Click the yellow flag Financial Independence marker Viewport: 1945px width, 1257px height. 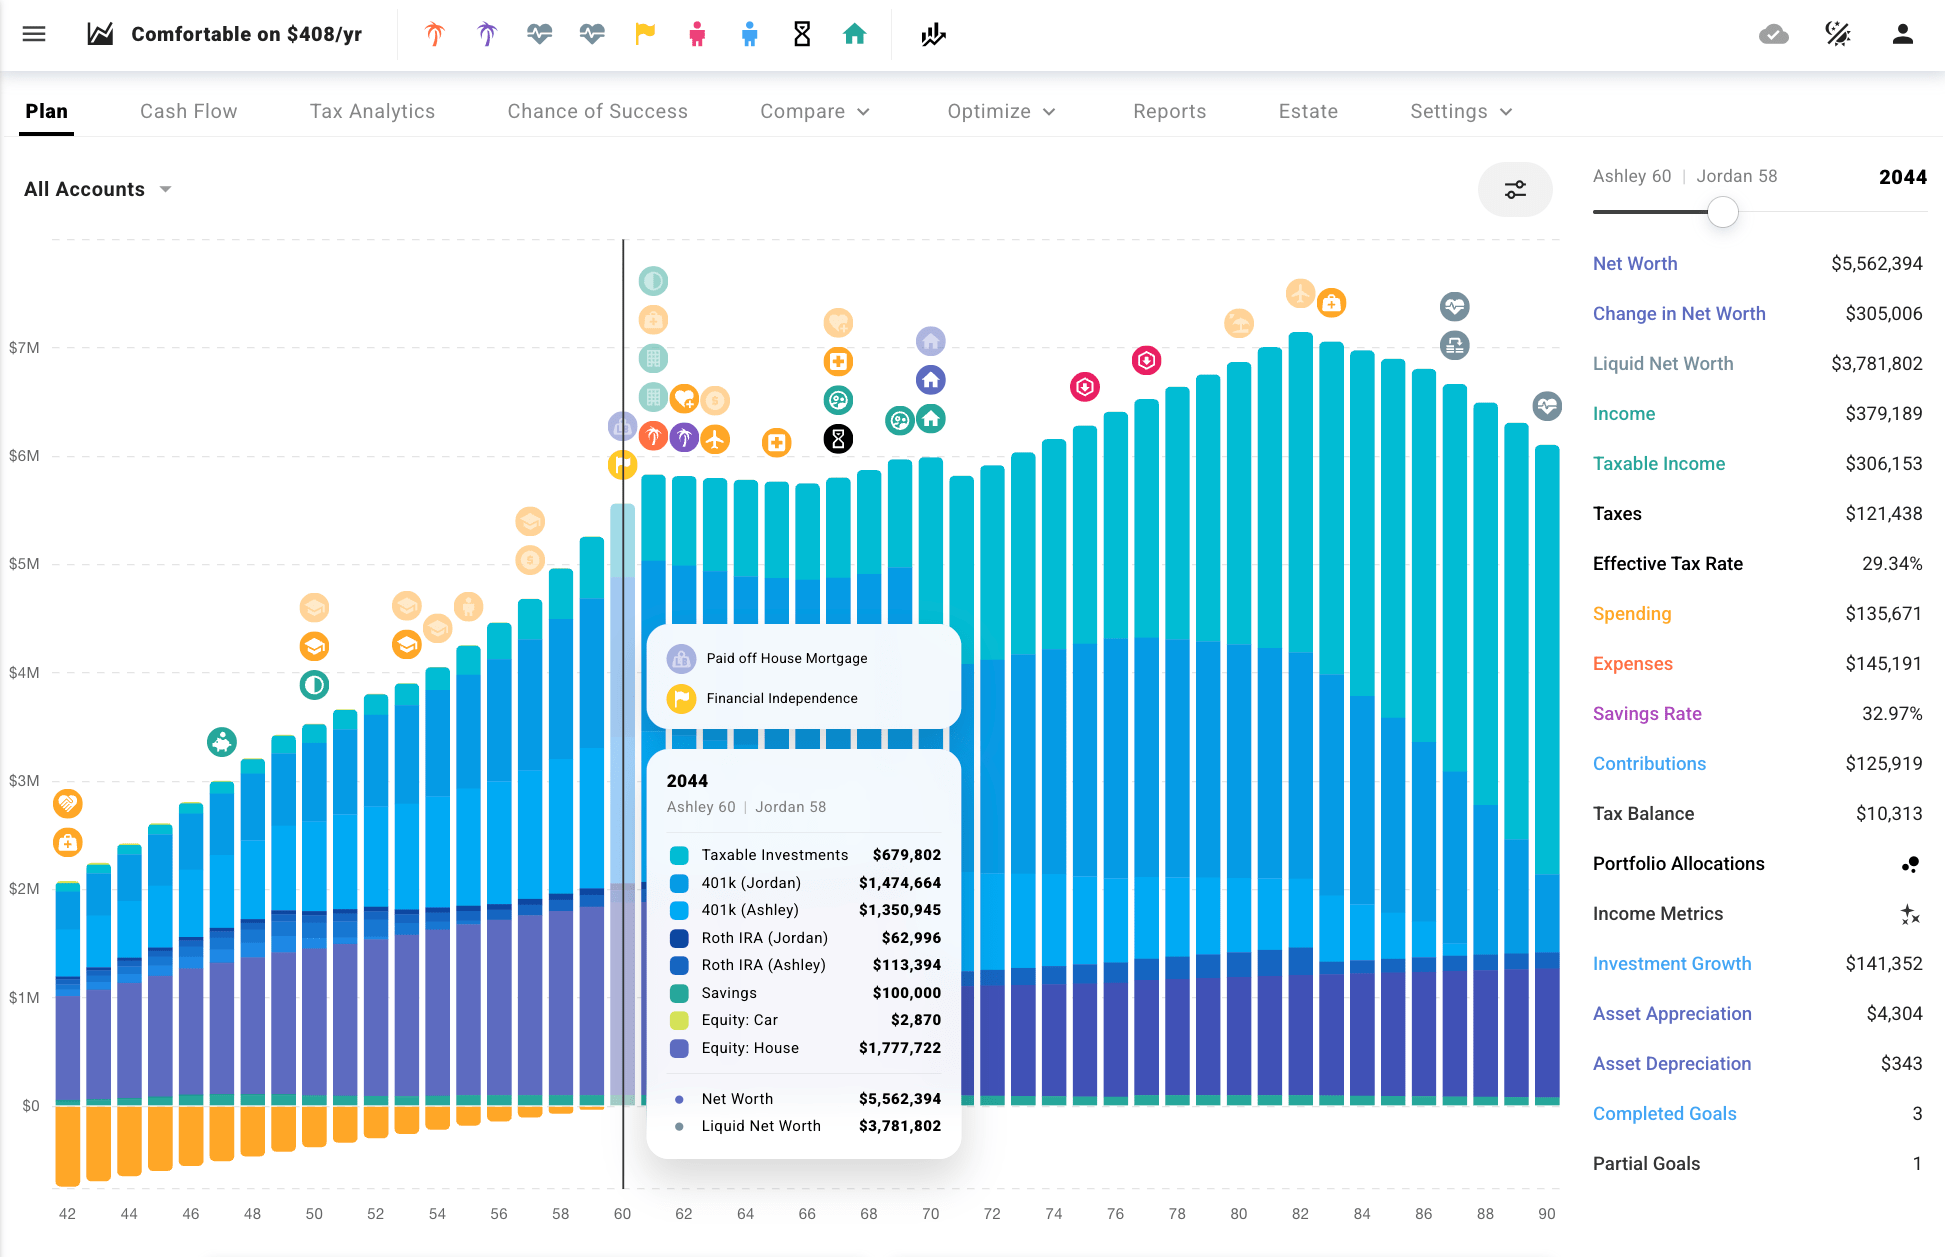622,464
